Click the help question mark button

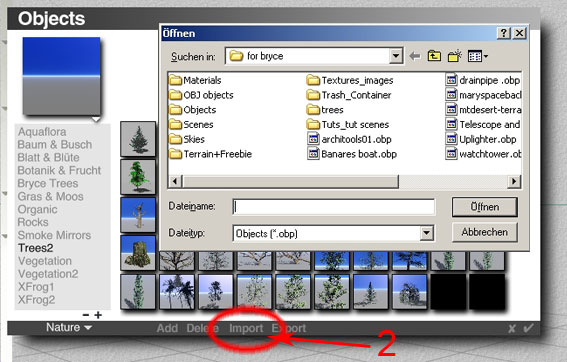coord(504,33)
